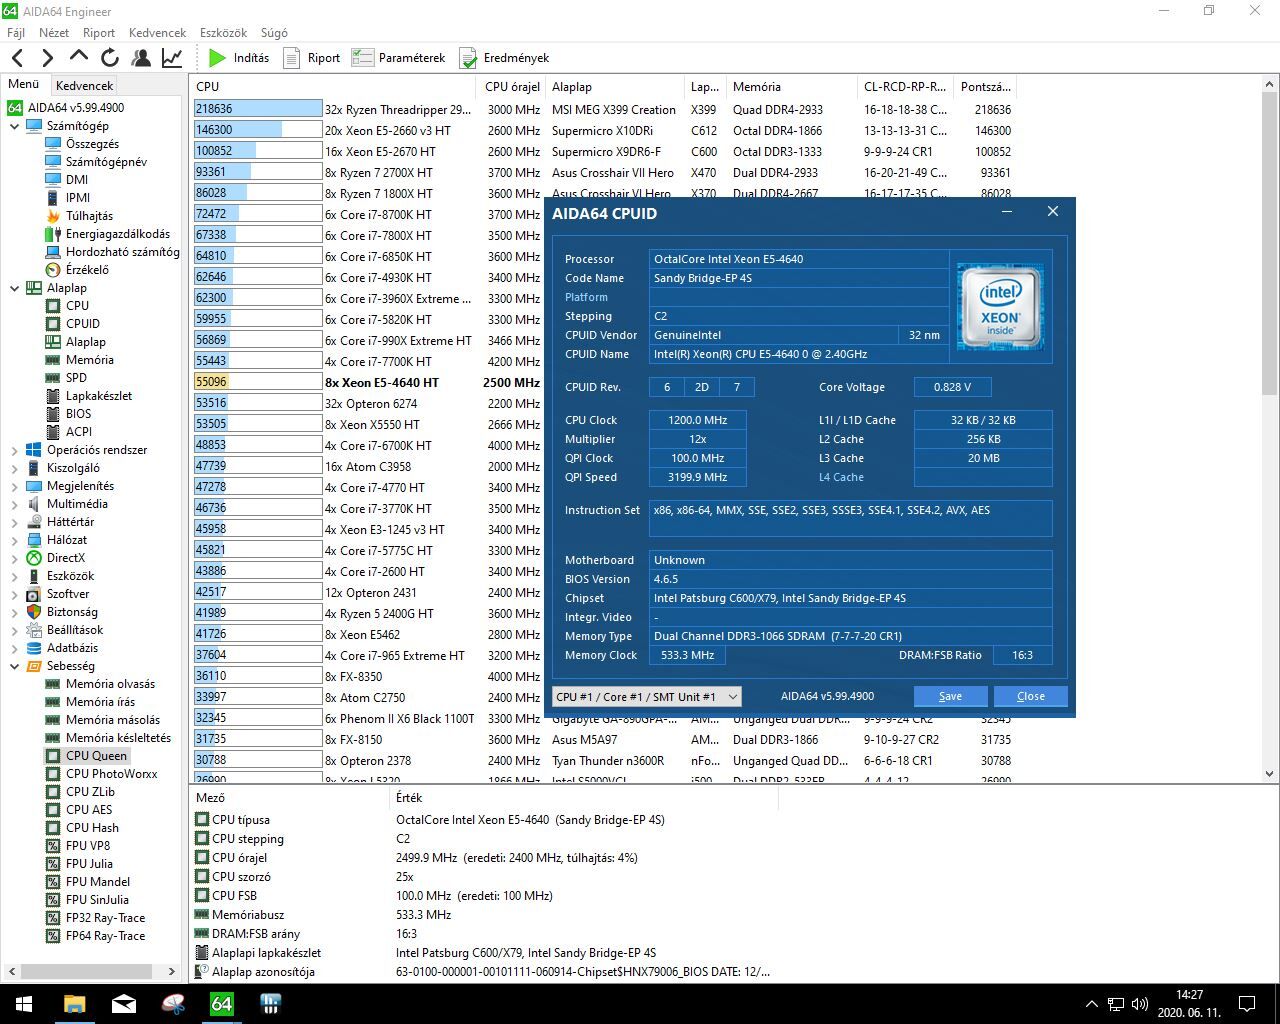Open the Riport toolbar item
The width and height of the screenshot is (1280, 1024).
(312, 58)
